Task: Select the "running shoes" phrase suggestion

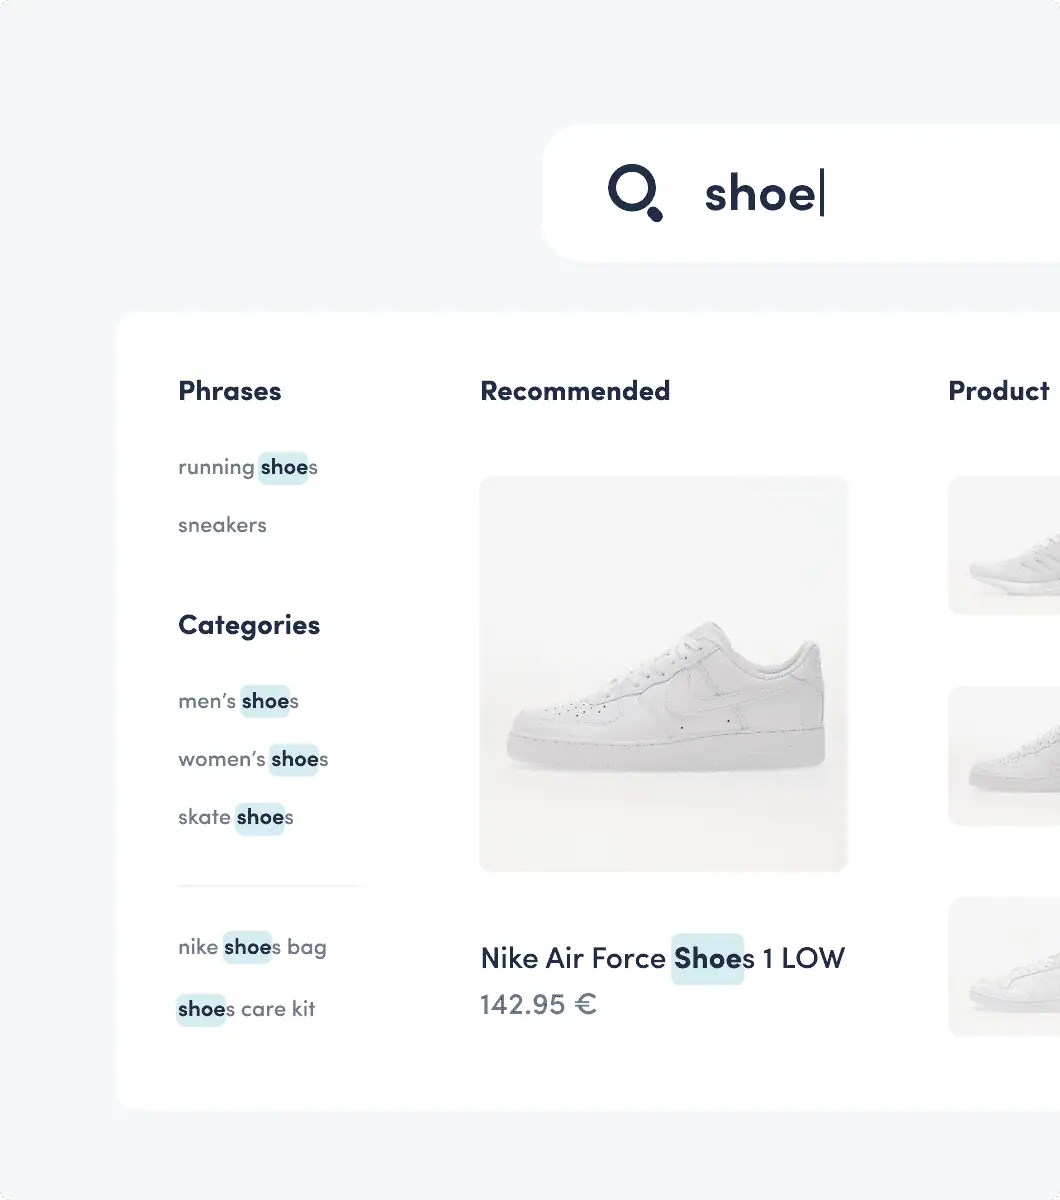Action: pos(247,467)
